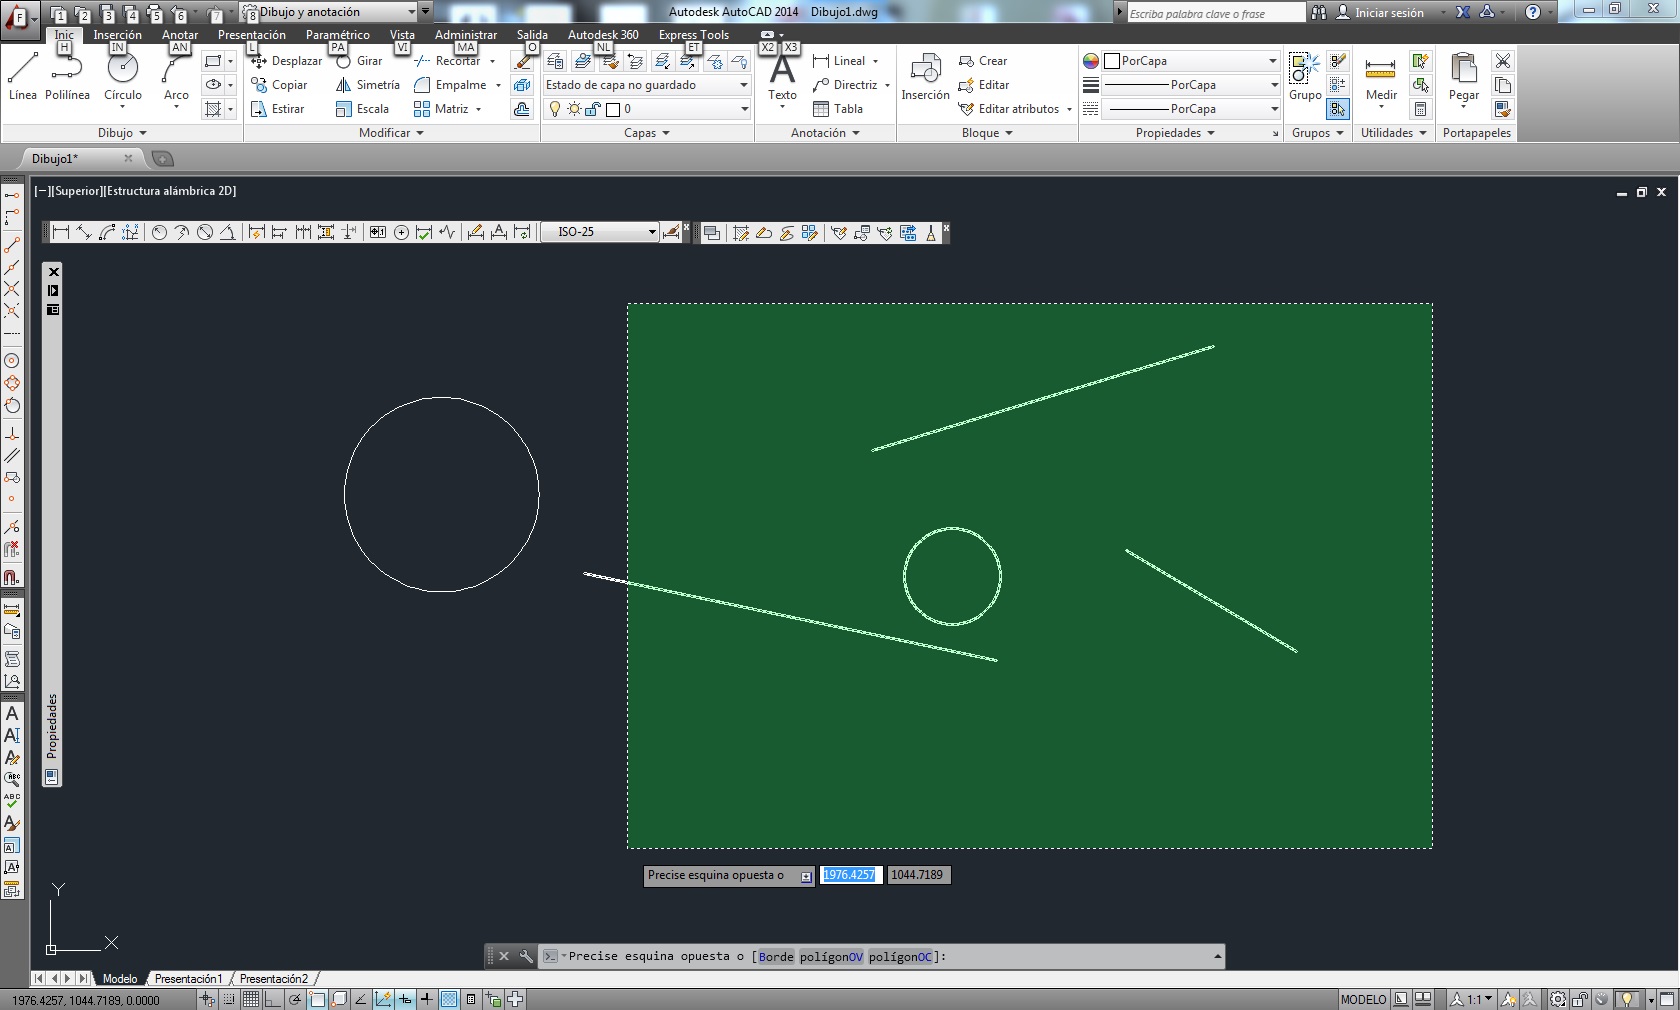Switch to the Anotar ribbon tab
The width and height of the screenshot is (1680, 1010).
(x=180, y=35)
